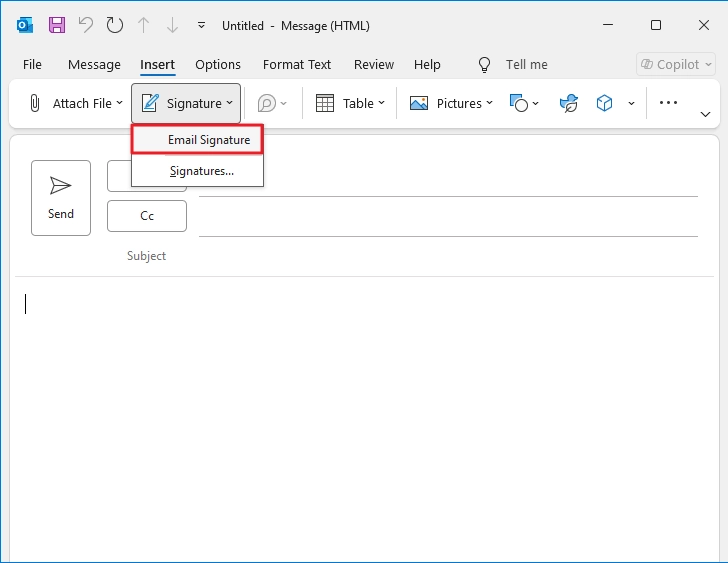Screen dimensions: 728x563
Task: Open the Review tab
Action: pyautogui.click(x=374, y=65)
